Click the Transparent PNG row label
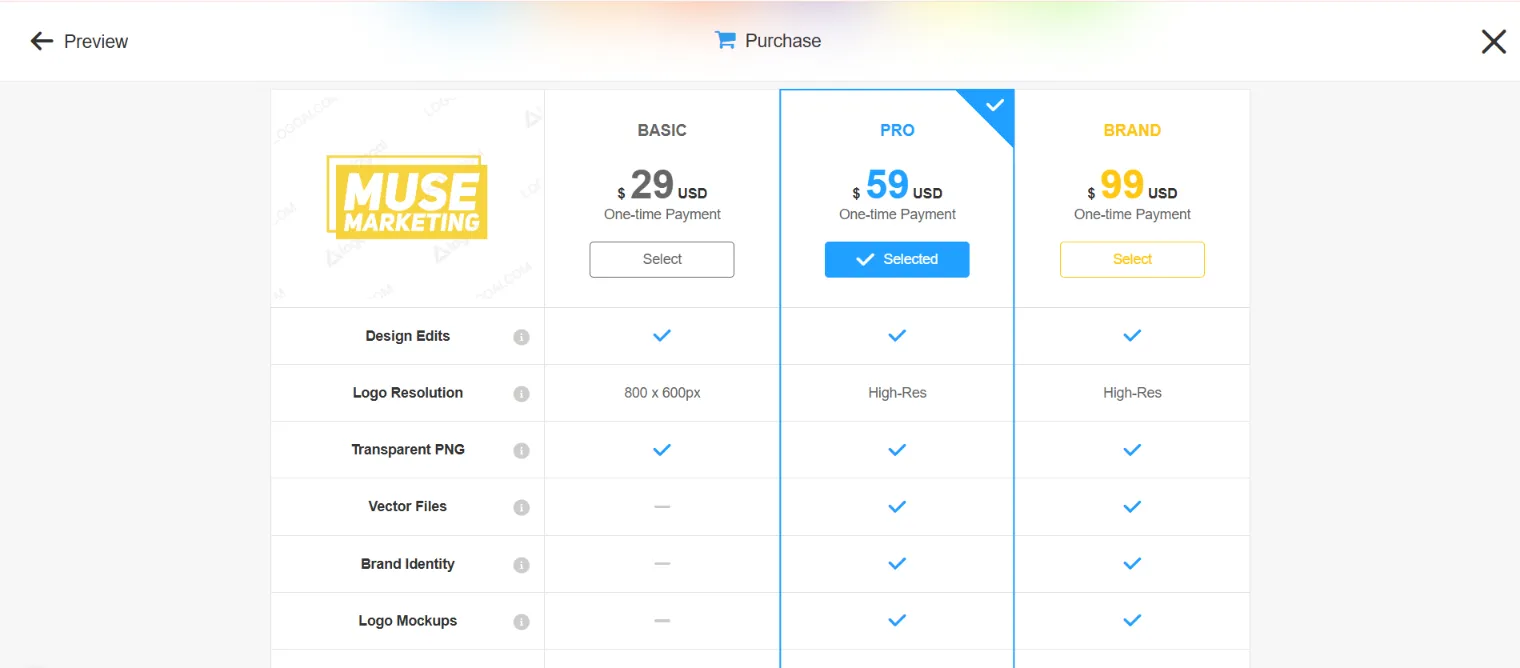The width and height of the screenshot is (1520, 668). point(408,450)
